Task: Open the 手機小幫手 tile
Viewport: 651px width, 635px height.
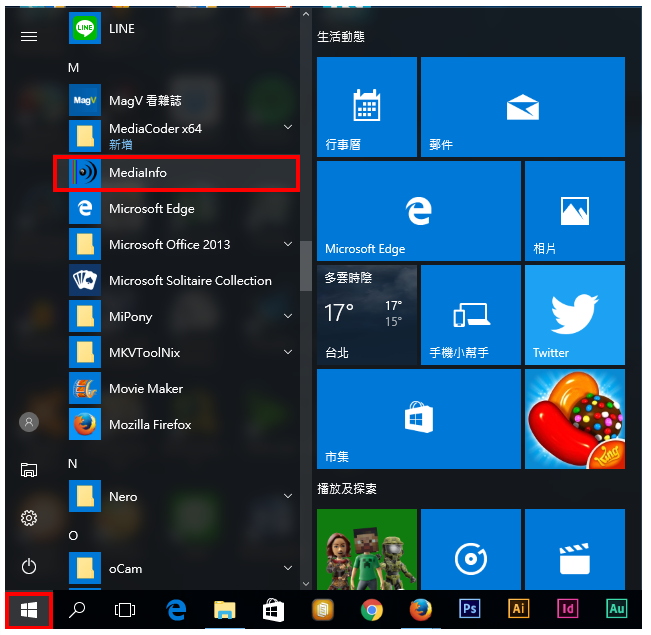Action: coord(471,315)
